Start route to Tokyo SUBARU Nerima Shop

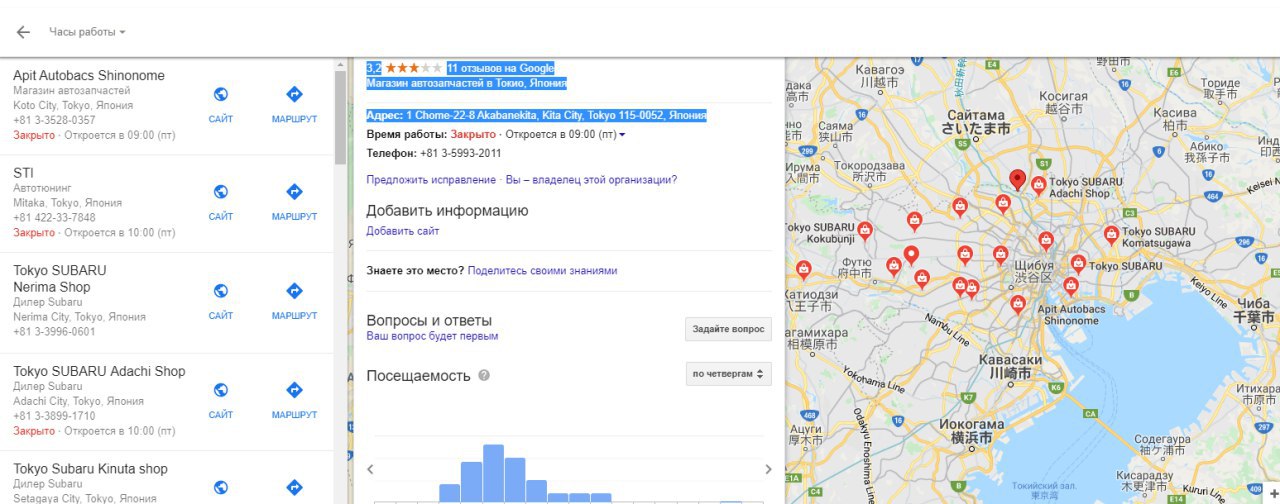(294, 291)
